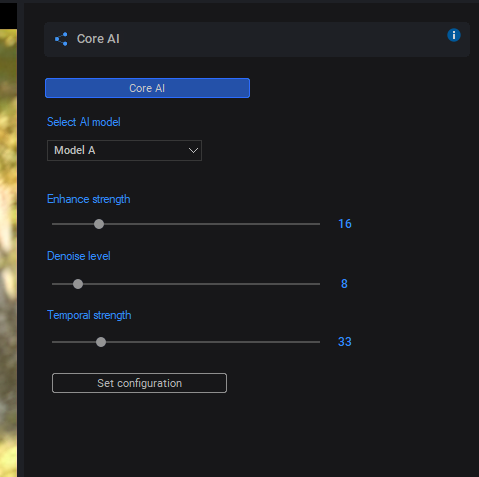Click the Denoise level slider handle
Image resolution: width=479 pixels, height=477 pixels.
[78, 284]
